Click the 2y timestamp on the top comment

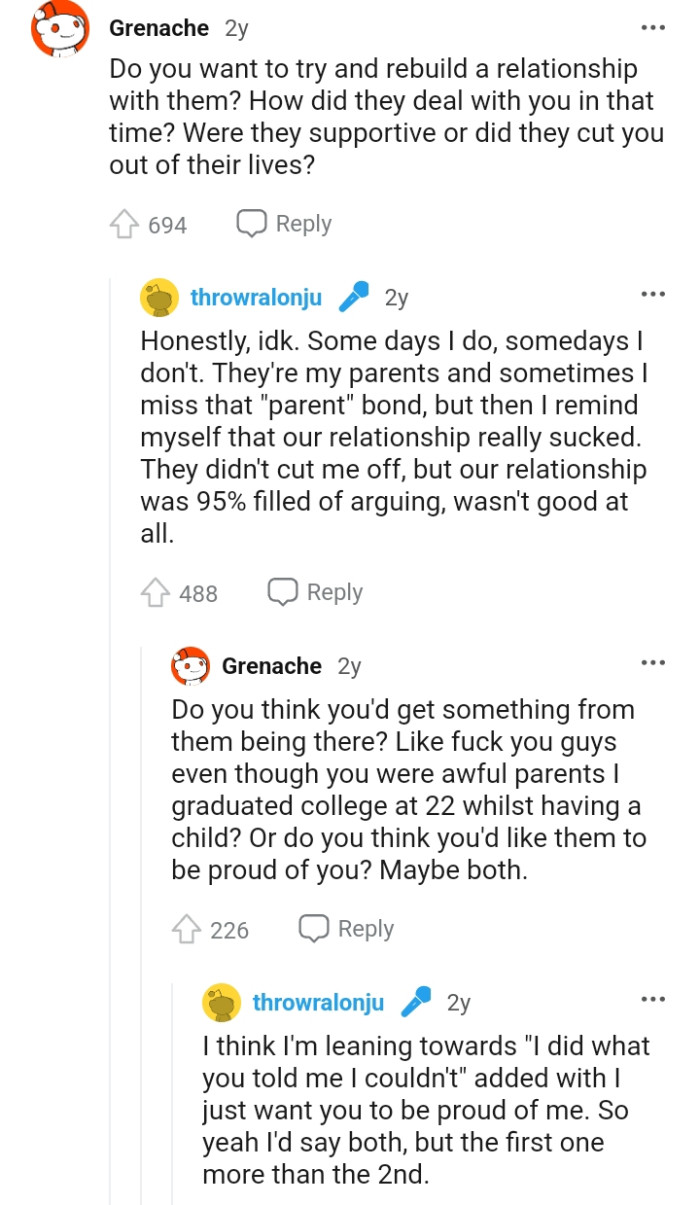(x=227, y=27)
